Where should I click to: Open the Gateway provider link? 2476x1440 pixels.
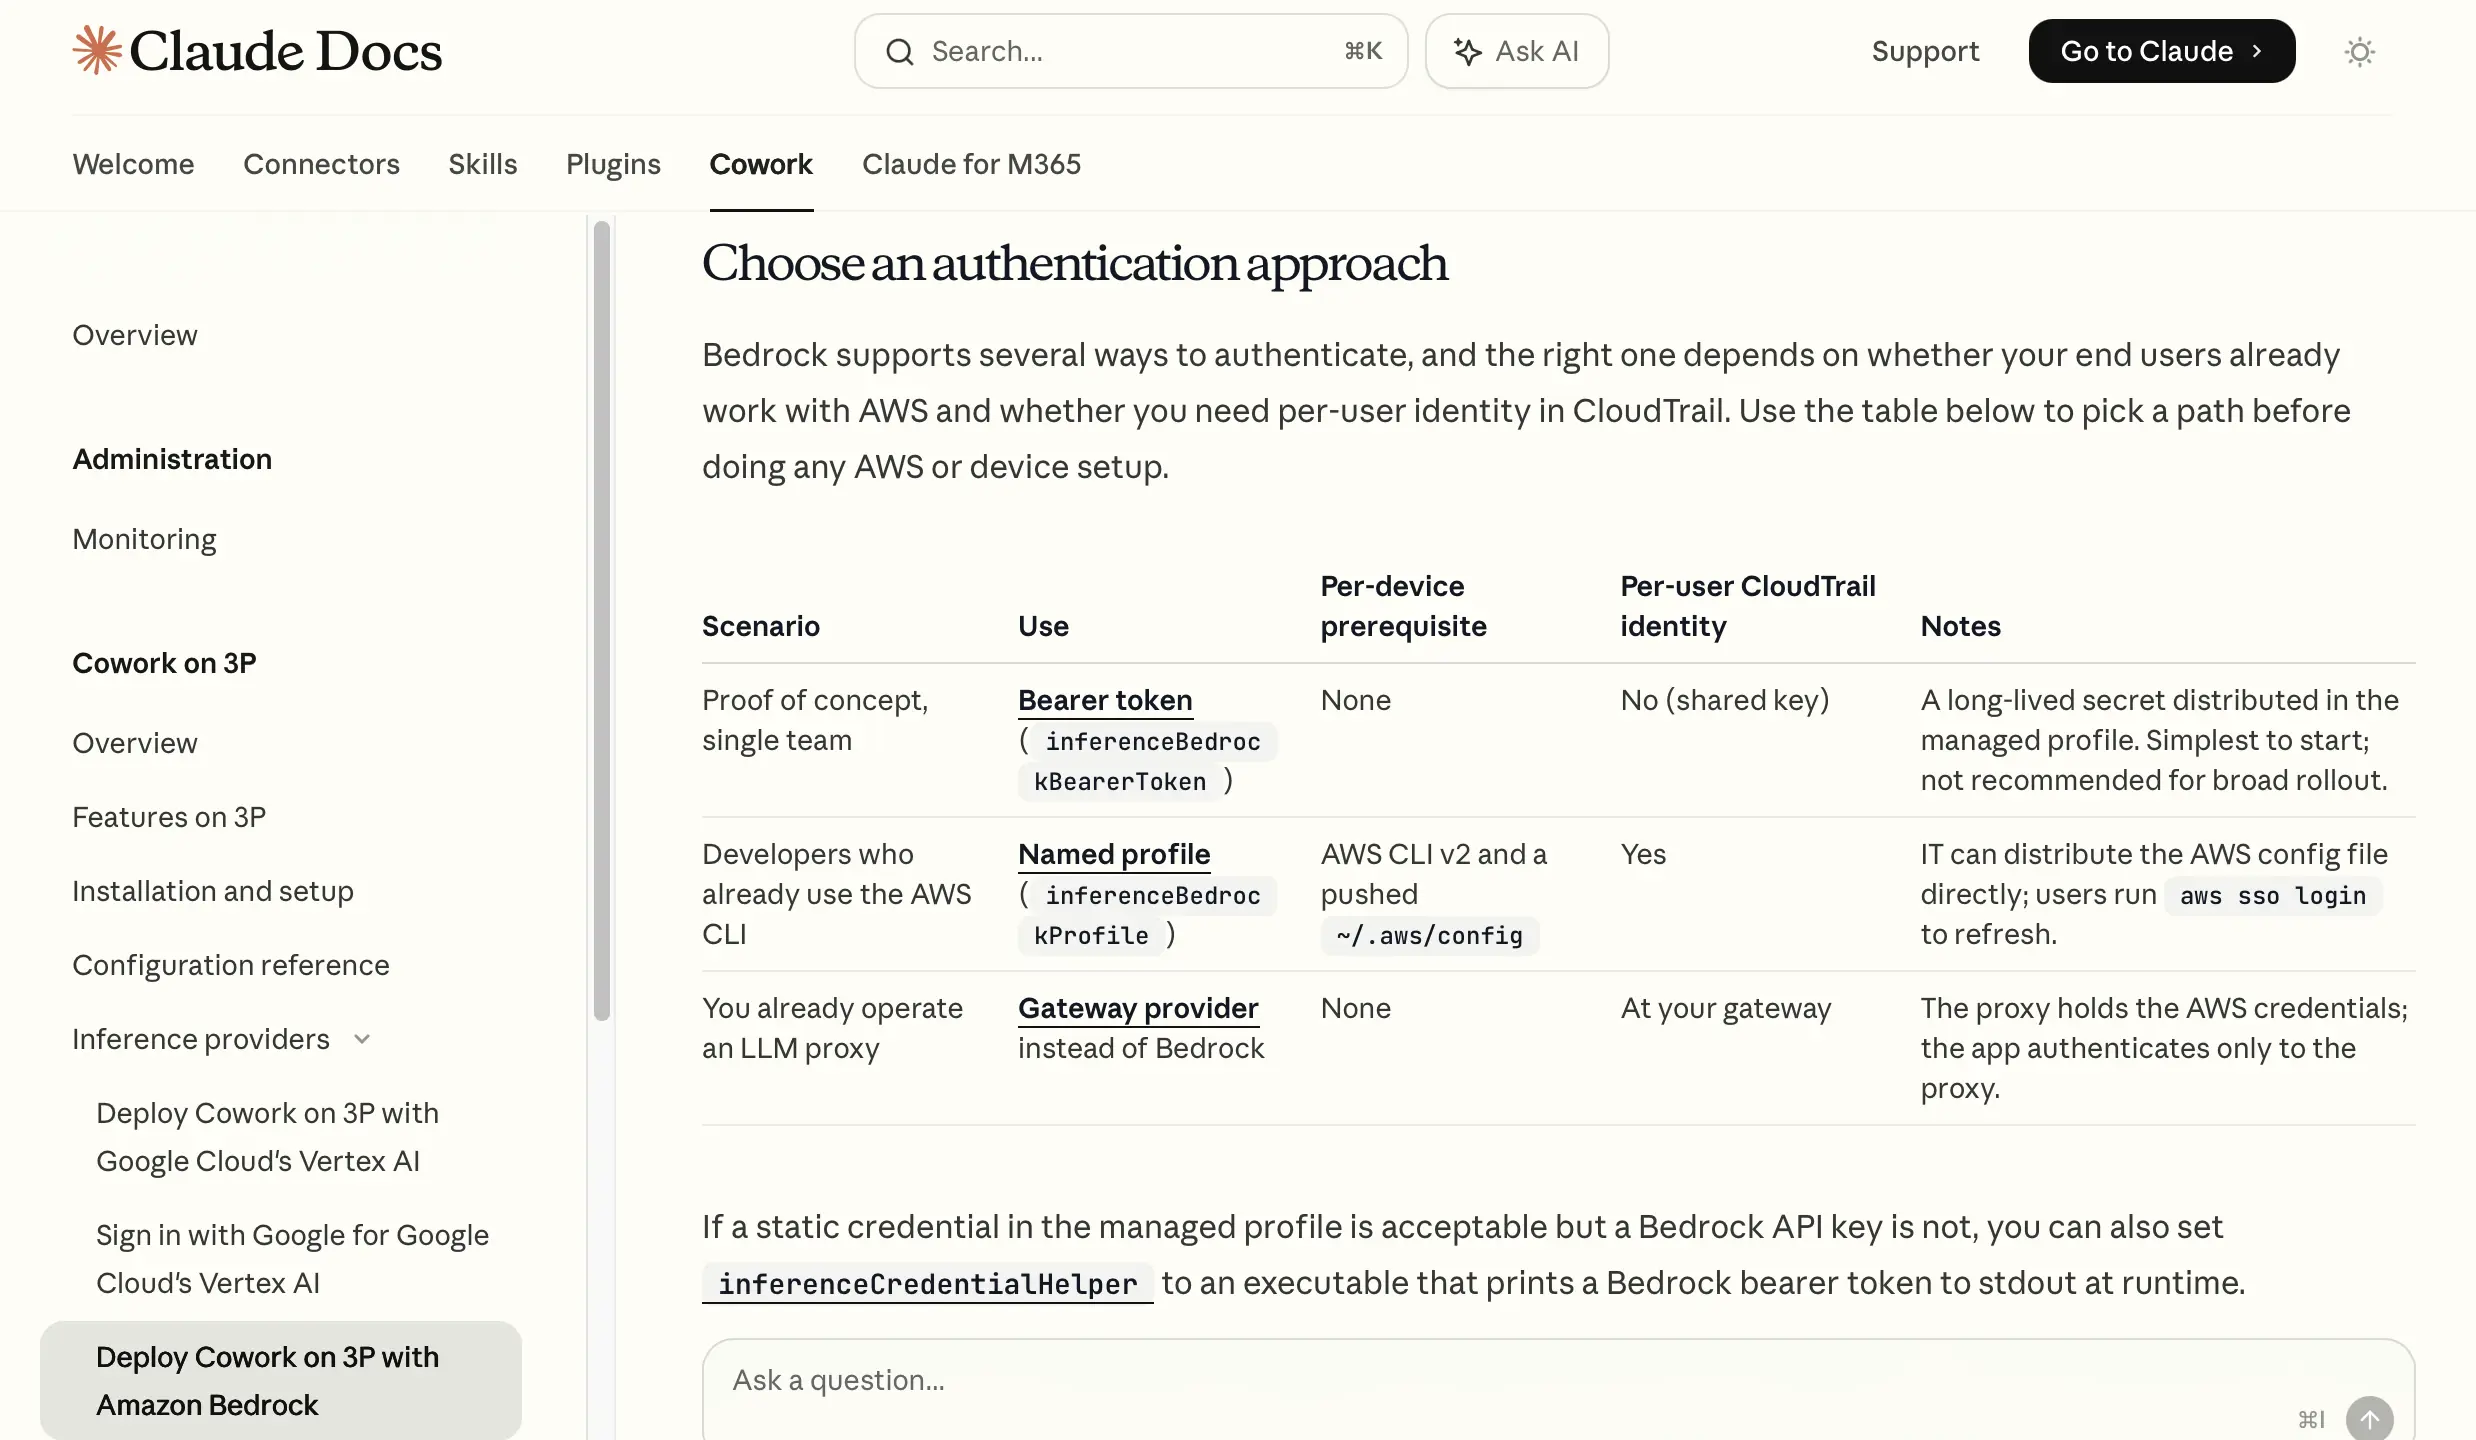(x=1138, y=1008)
